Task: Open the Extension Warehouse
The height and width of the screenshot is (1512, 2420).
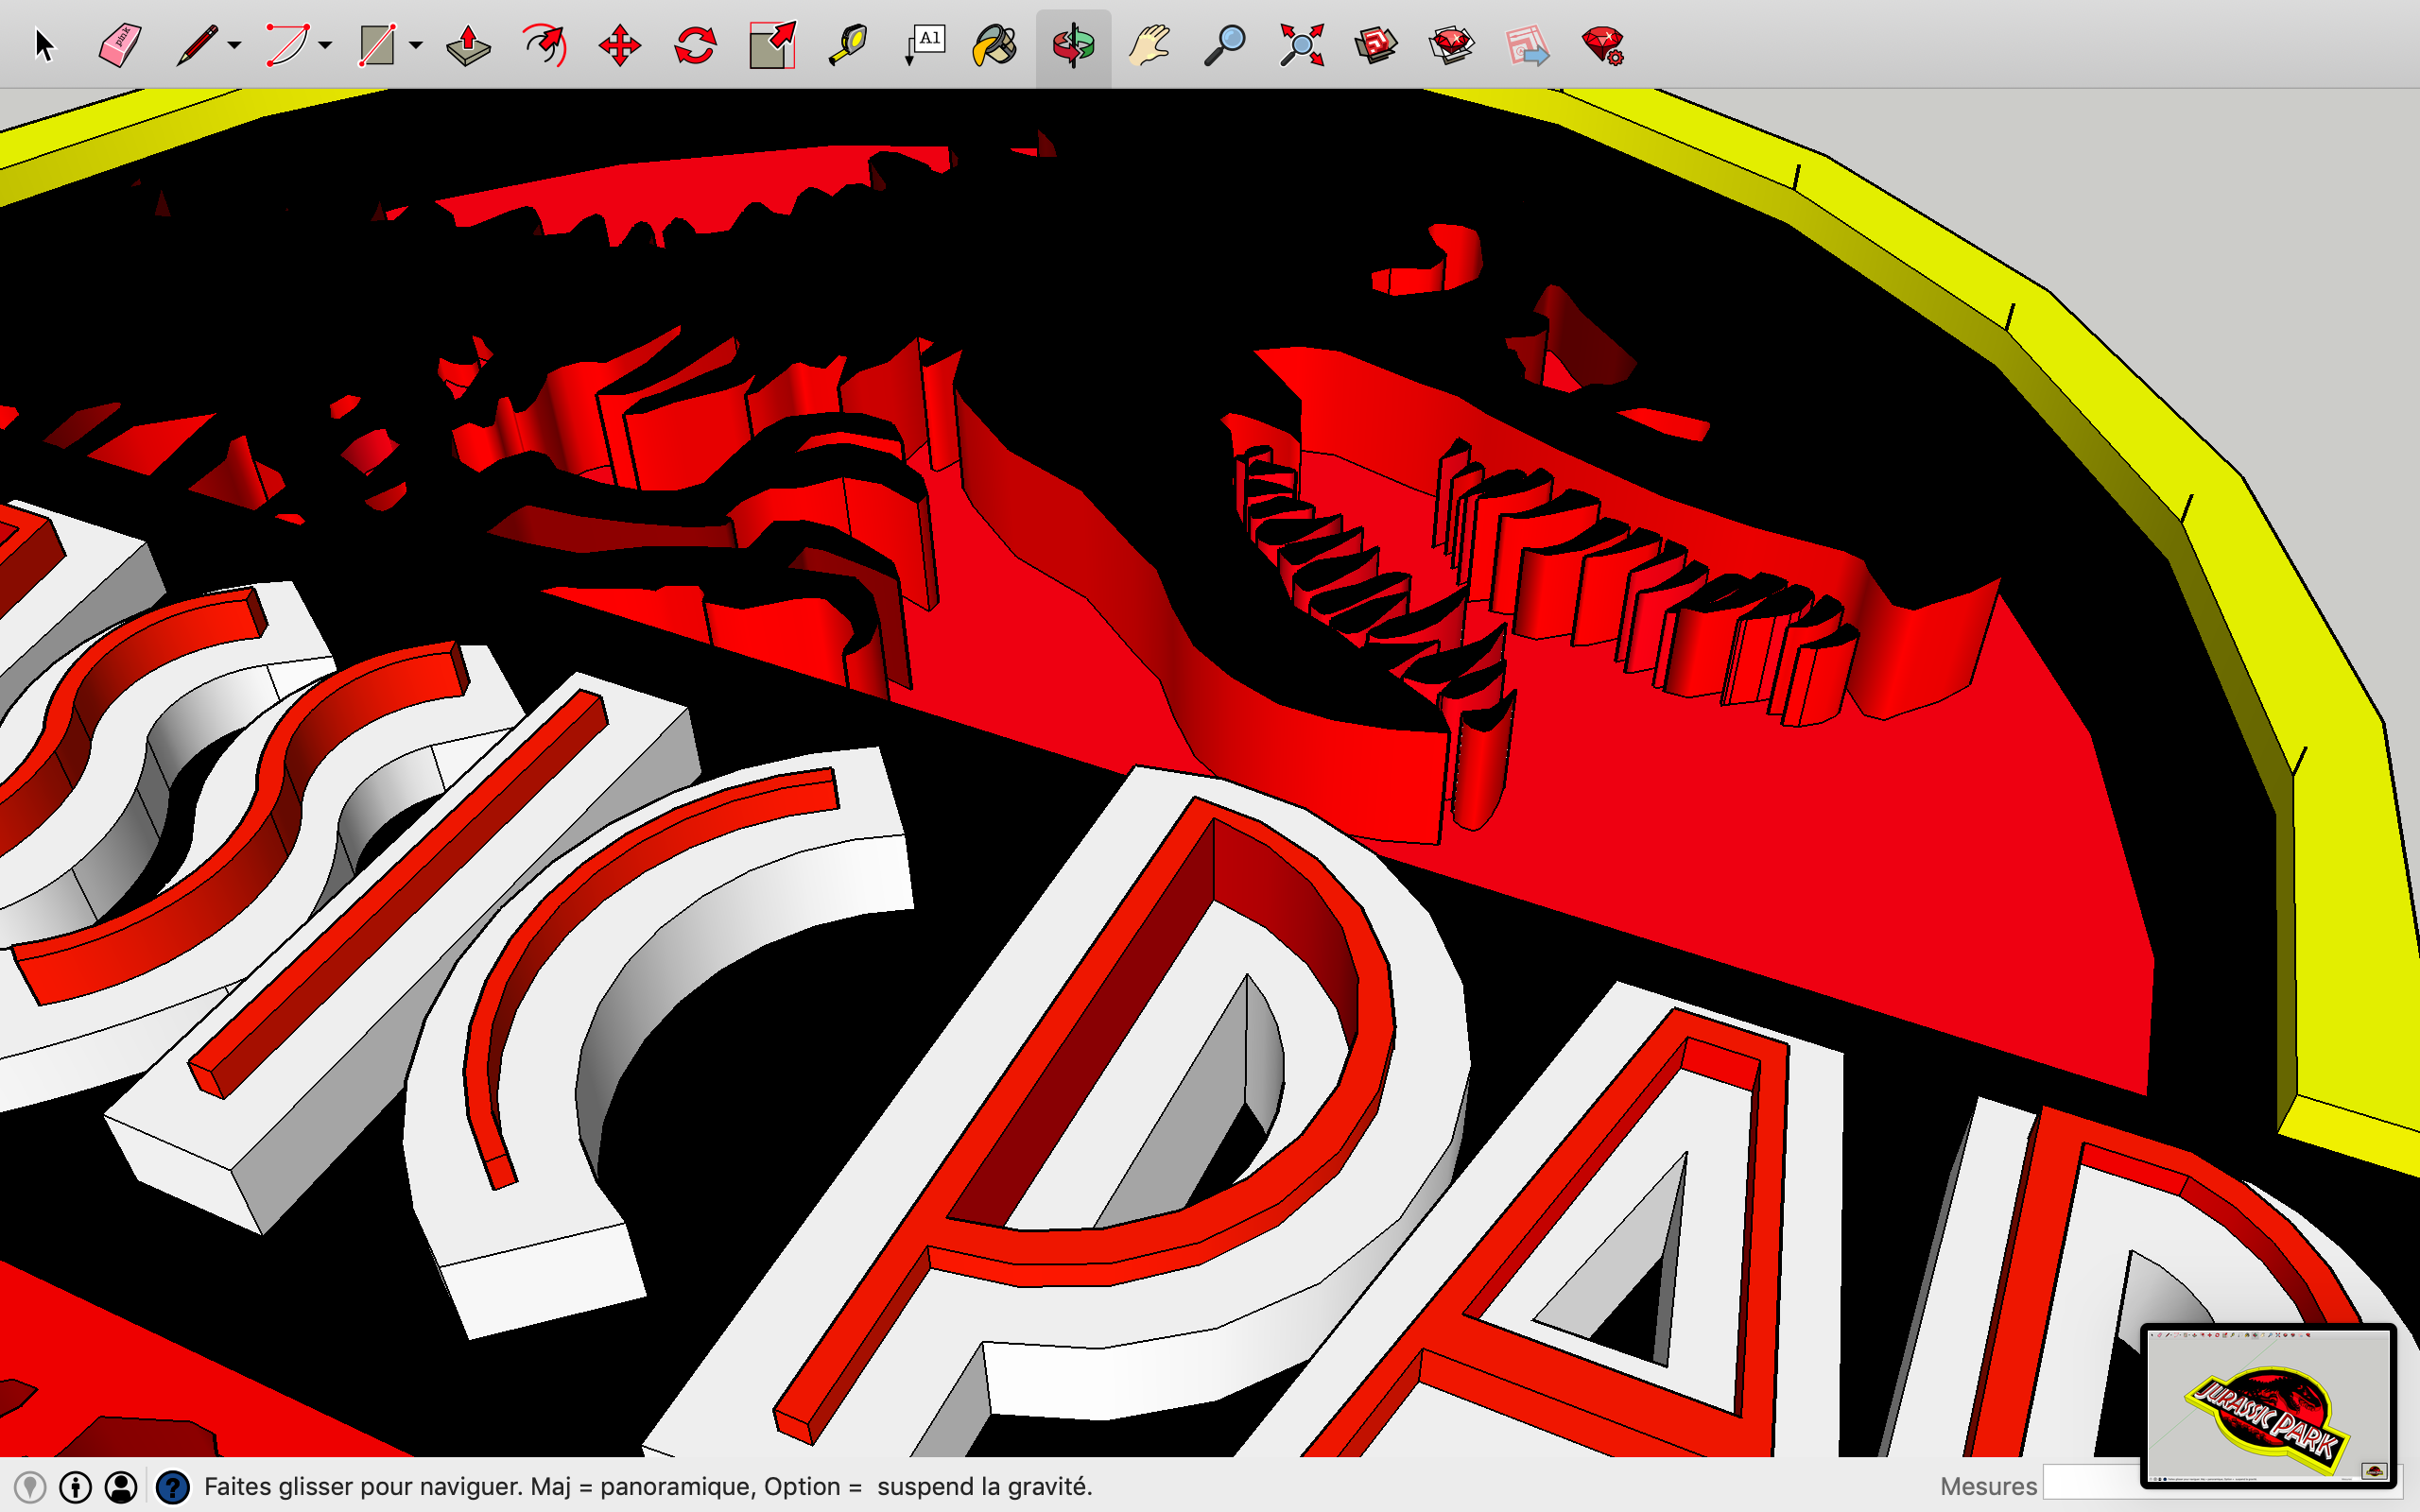Action: click(1451, 45)
